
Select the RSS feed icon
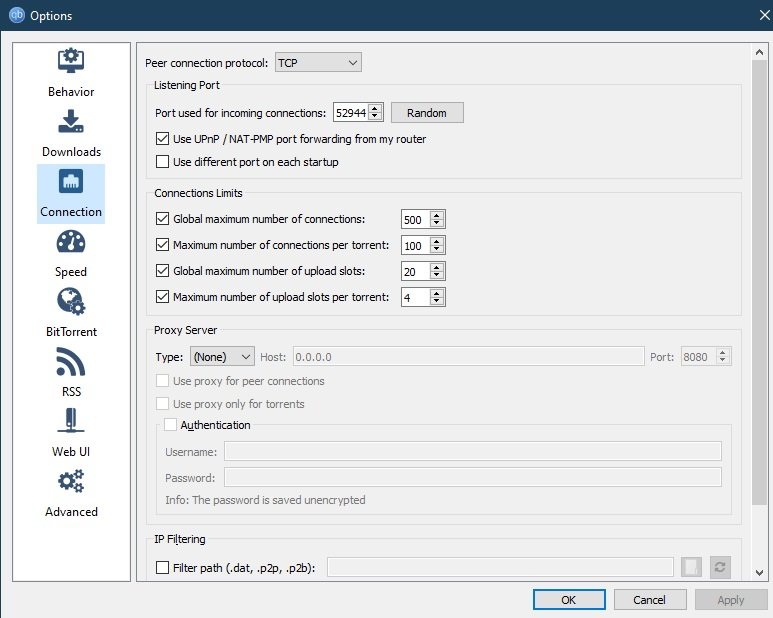71,362
